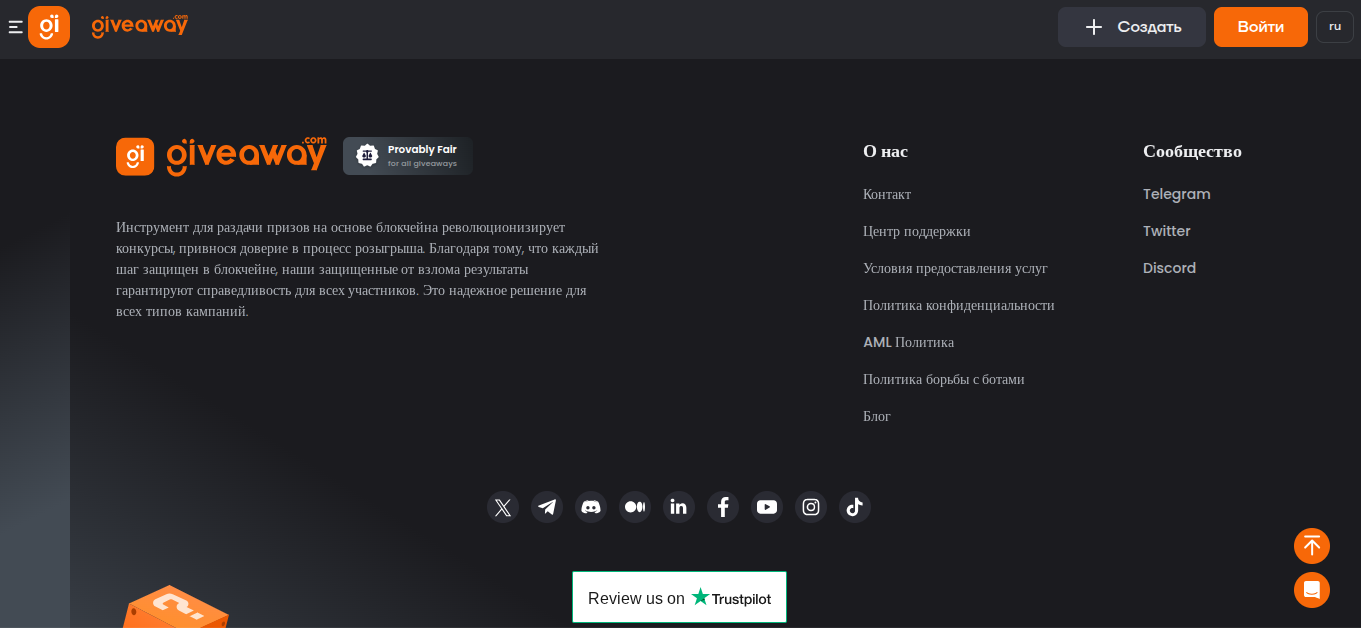
Task: Select the Discord social media icon
Action: point(591,507)
